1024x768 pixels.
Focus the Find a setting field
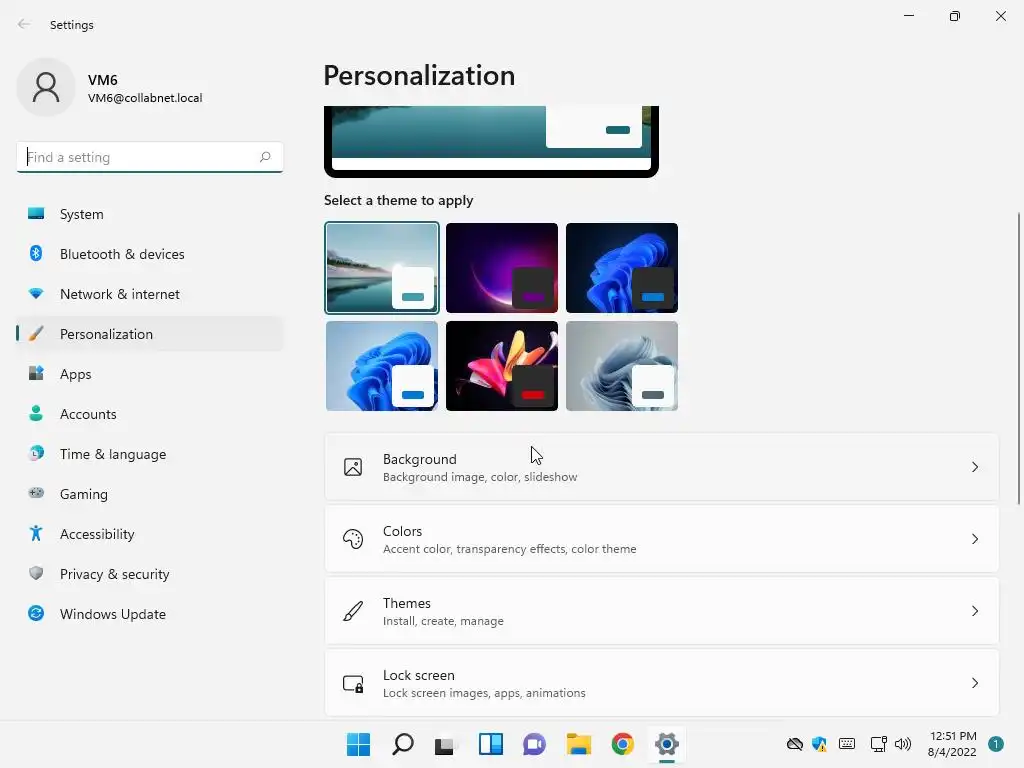click(x=150, y=157)
